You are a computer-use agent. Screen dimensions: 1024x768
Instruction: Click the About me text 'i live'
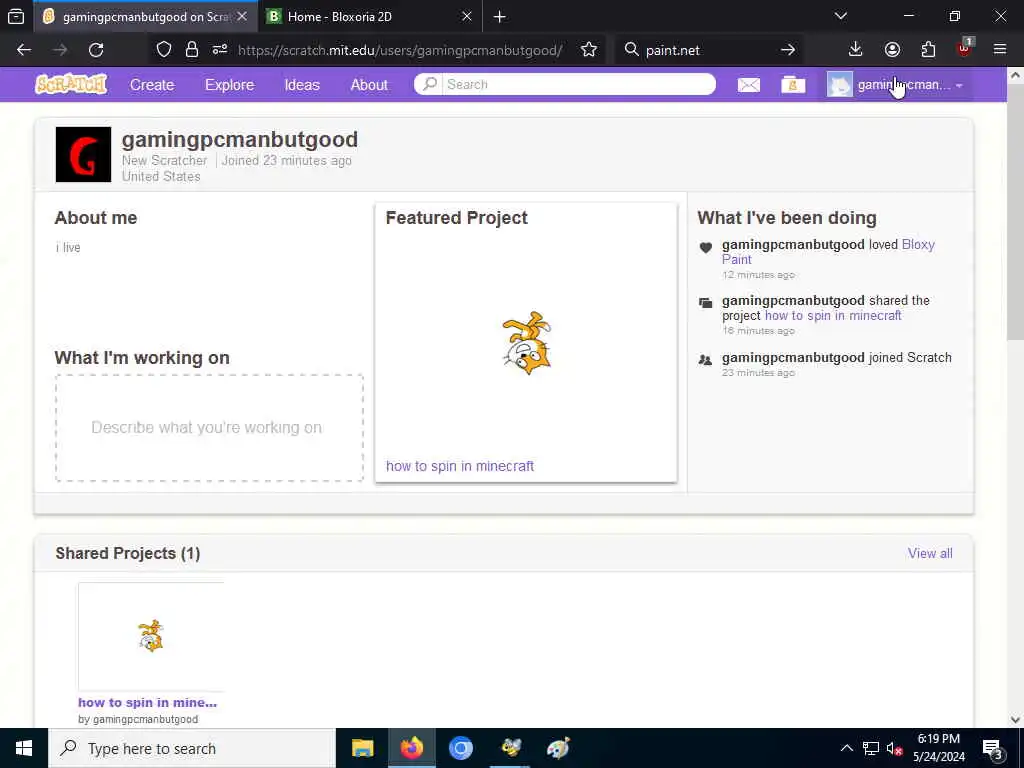(x=68, y=248)
